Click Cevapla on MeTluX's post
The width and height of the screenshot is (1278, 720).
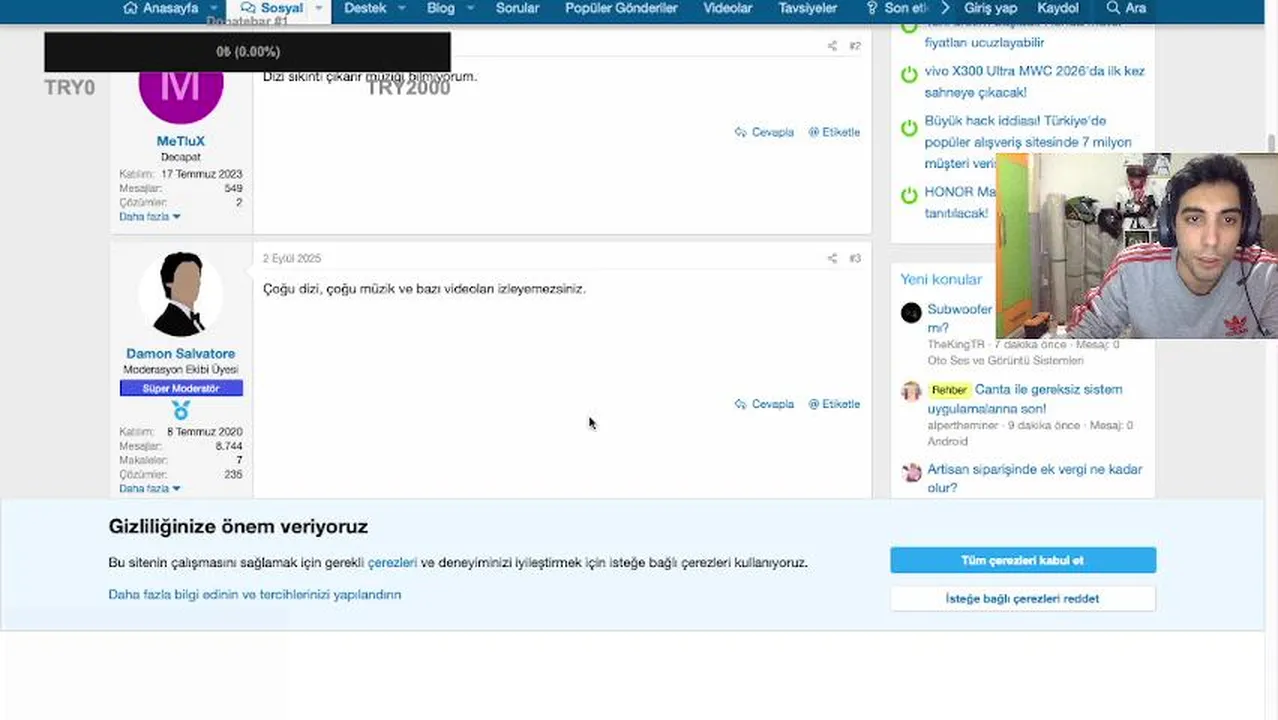pyautogui.click(x=764, y=132)
